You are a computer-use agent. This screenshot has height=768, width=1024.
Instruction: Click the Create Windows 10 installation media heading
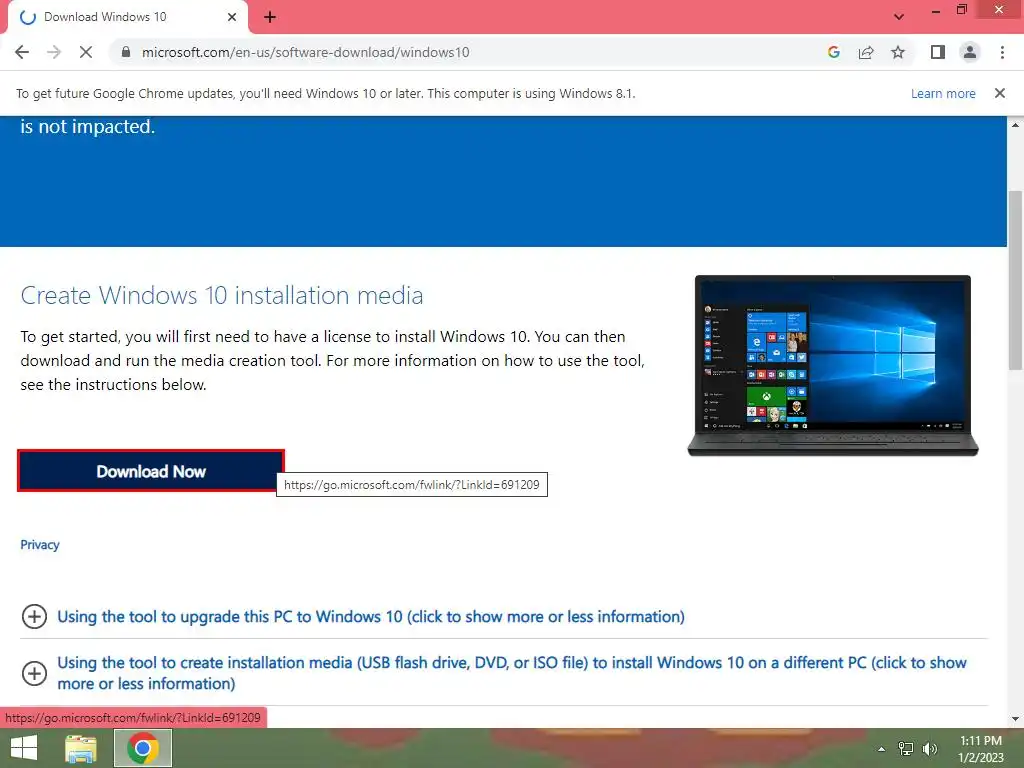tap(222, 296)
